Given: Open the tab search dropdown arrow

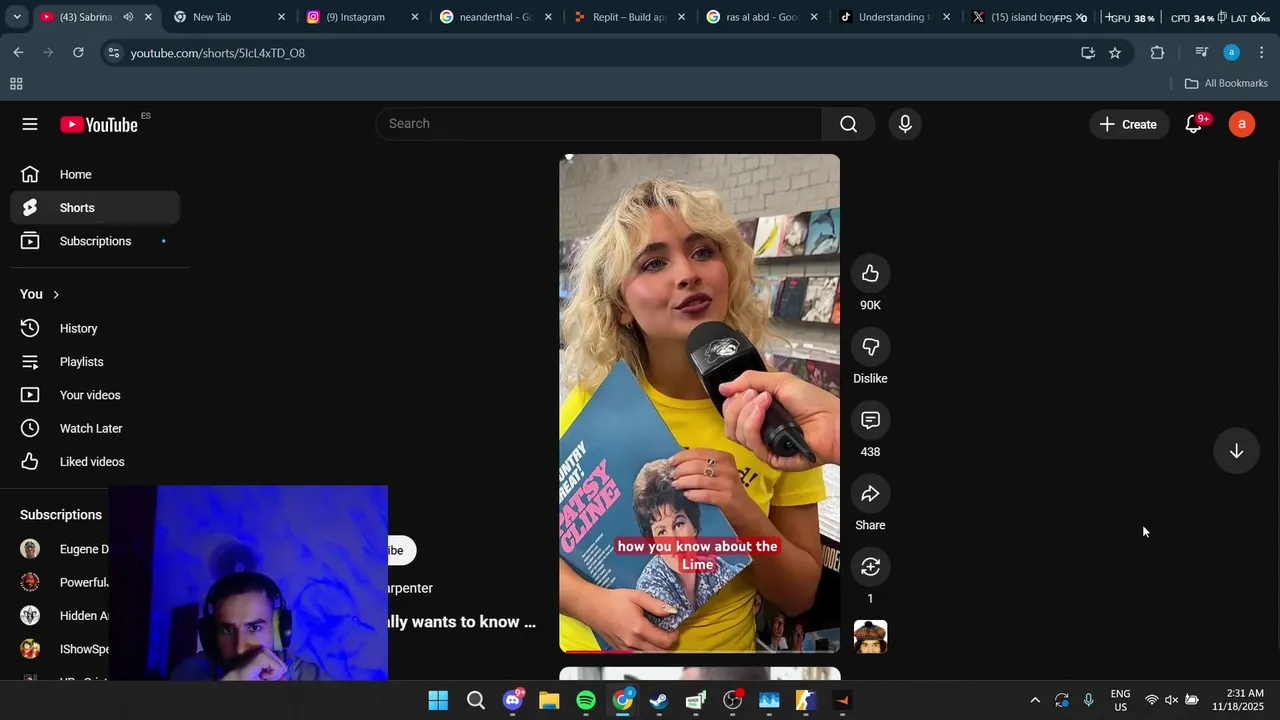Looking at the screenshot, I should [16, 17].
